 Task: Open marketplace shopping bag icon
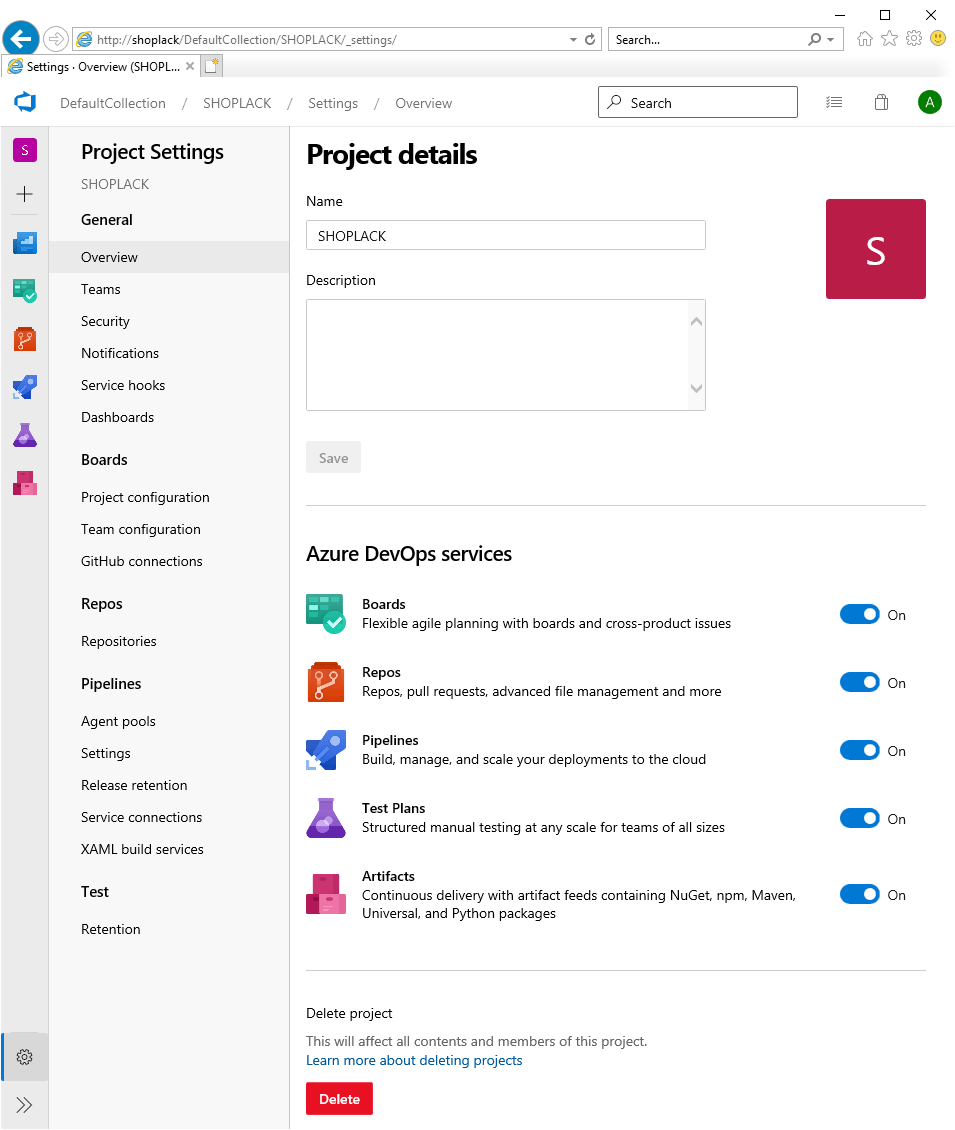(881, 102)
